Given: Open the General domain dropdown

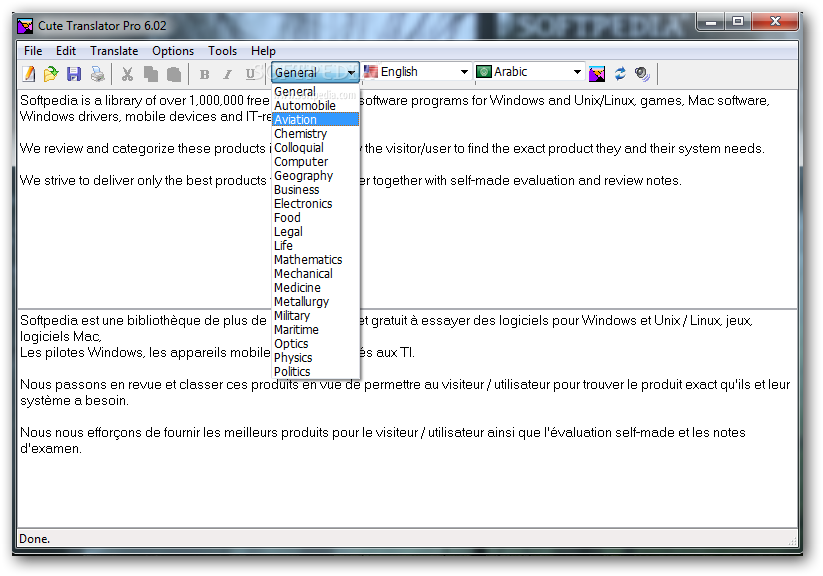Looking at the screenshot, I should (x=315, y=72).
